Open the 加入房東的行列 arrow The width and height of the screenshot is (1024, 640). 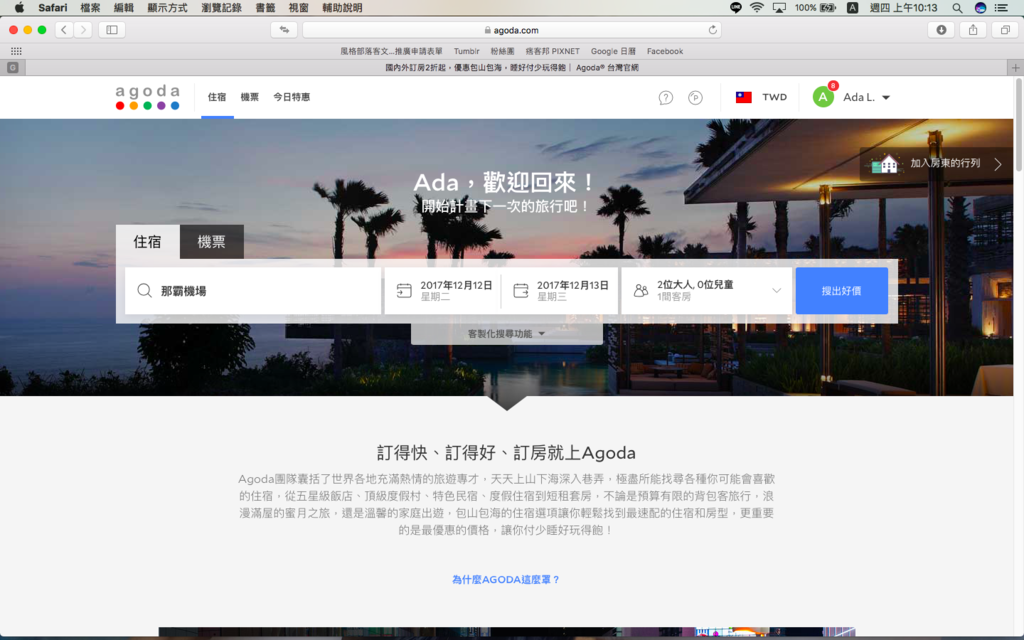[998, 164]
